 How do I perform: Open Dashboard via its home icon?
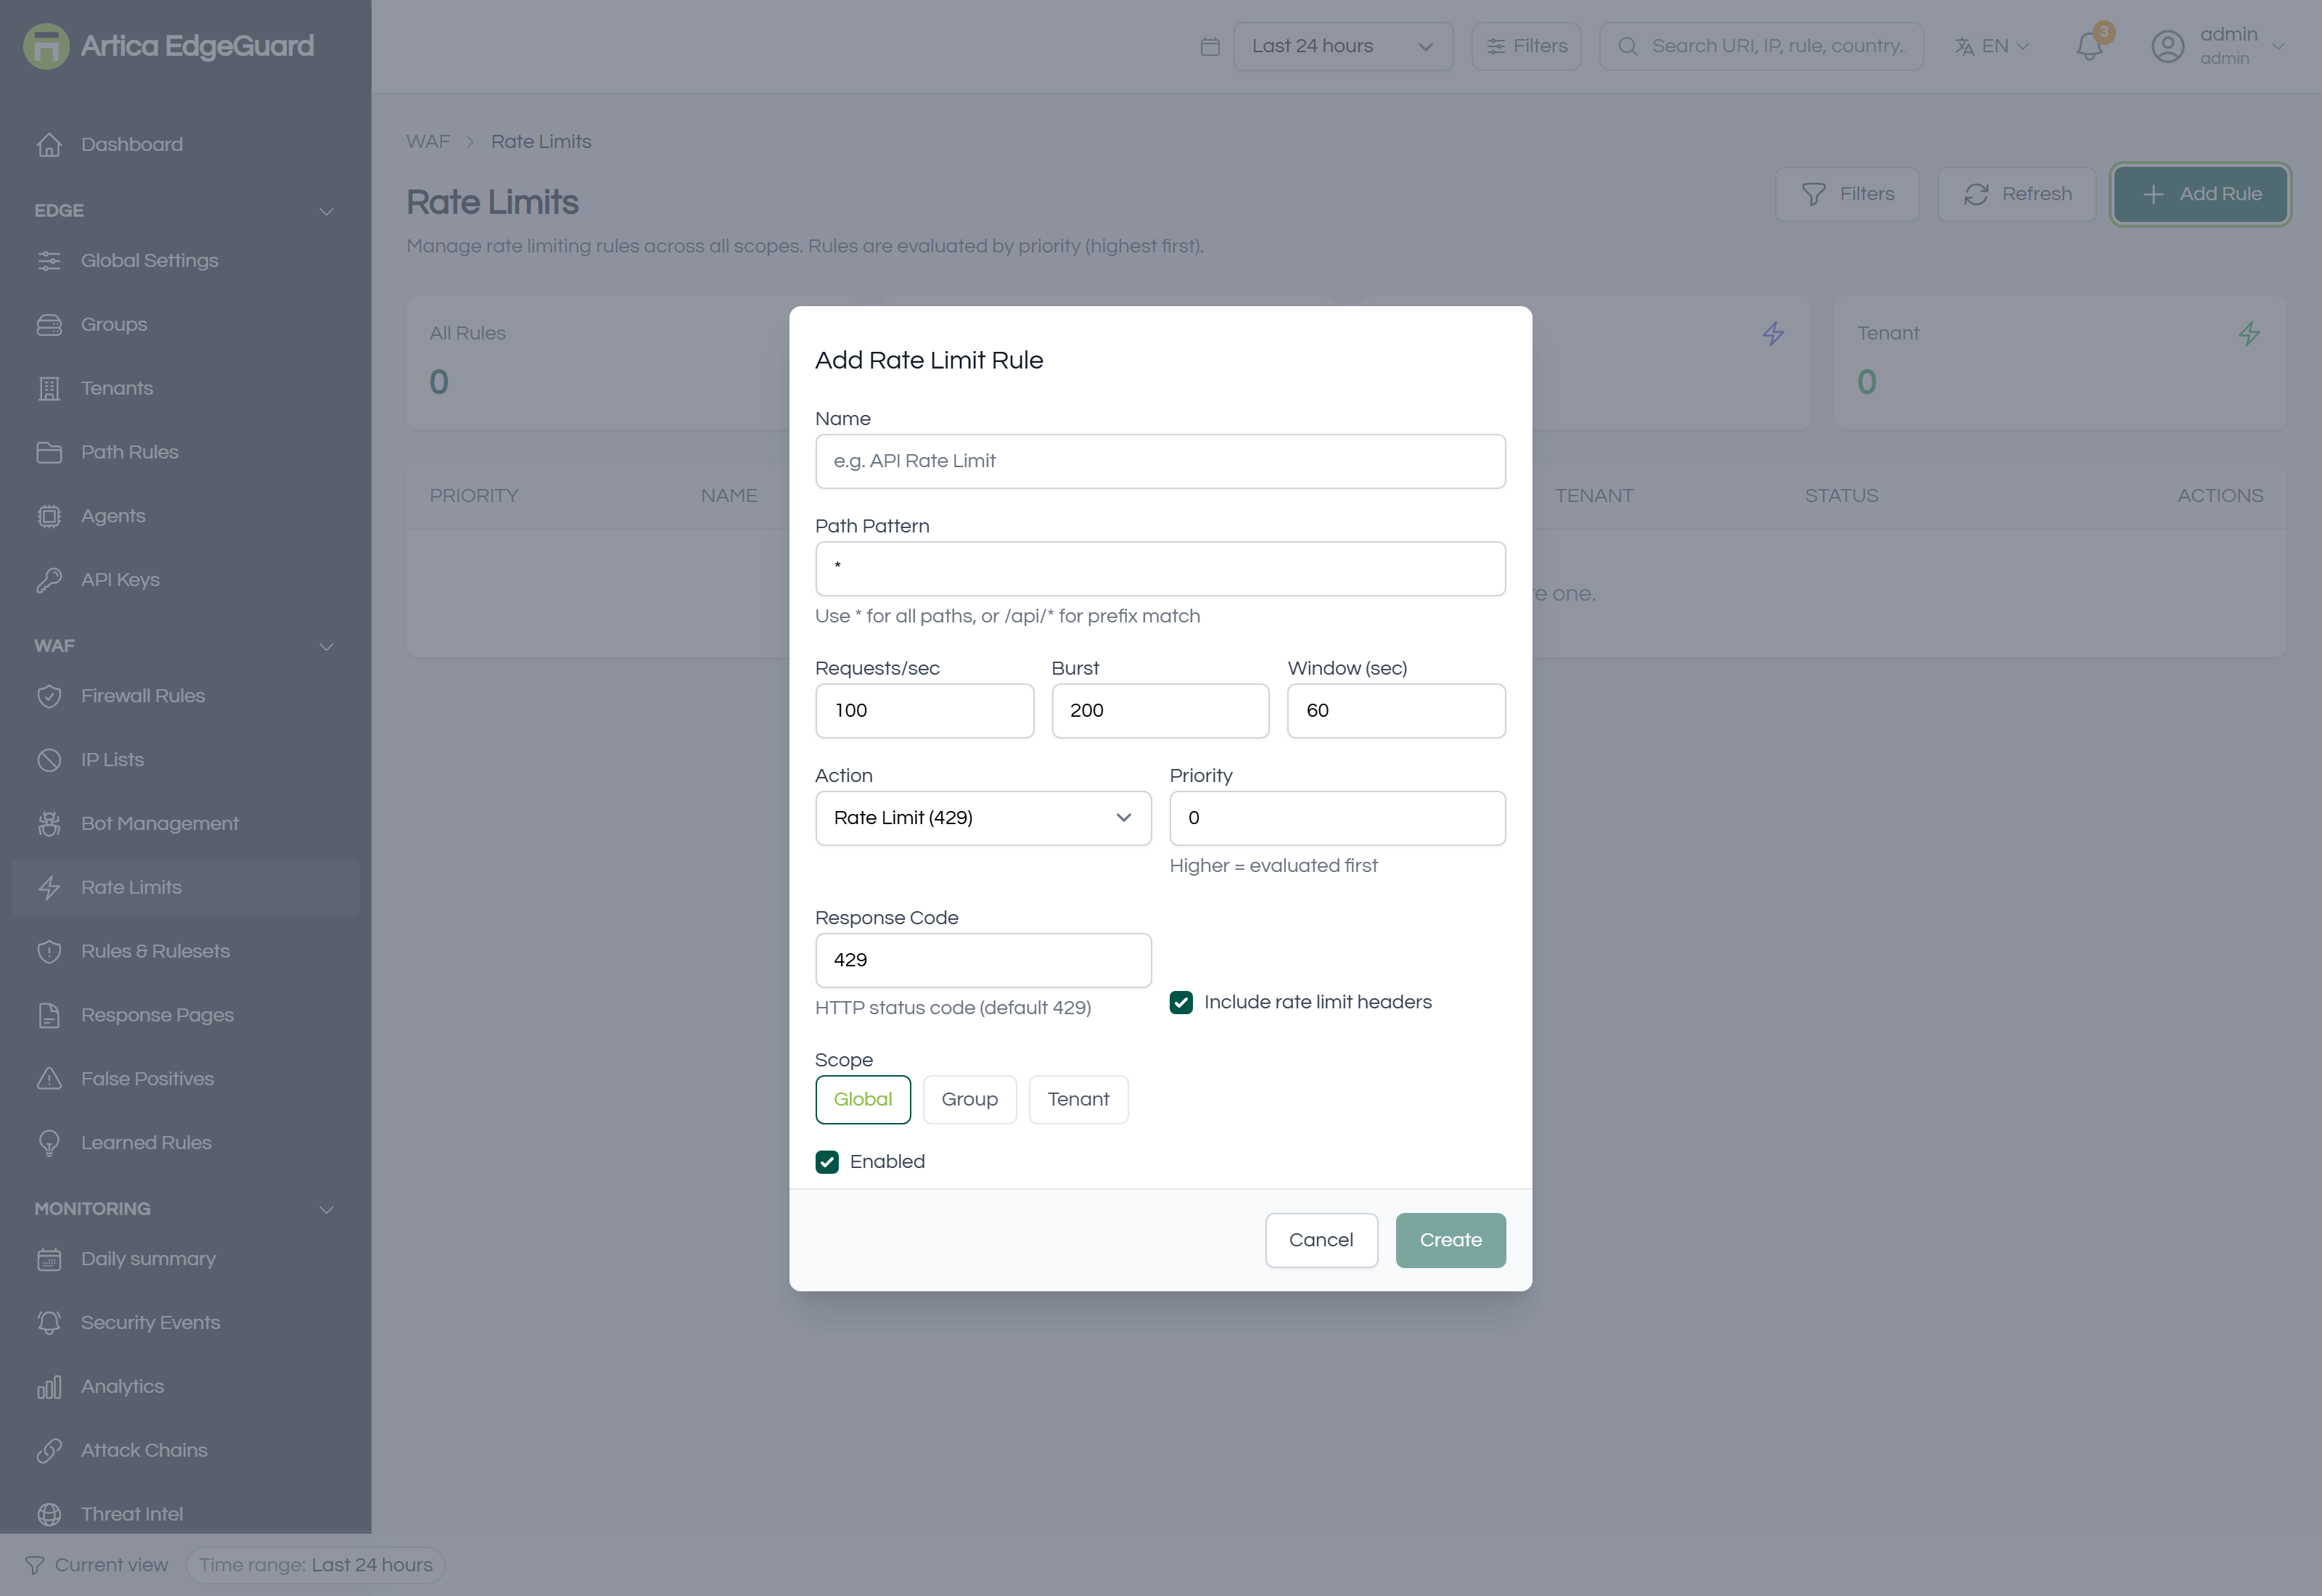coord(49,145)
